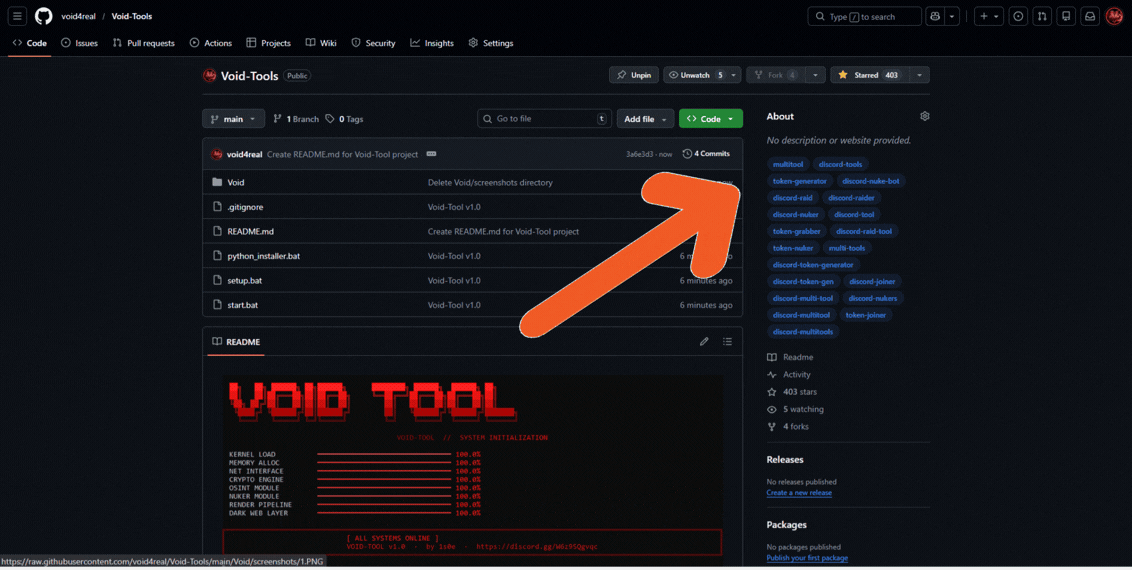Open the setup.bat file
The width and height of the screenshot is (1132, 570).
[244, 281]
